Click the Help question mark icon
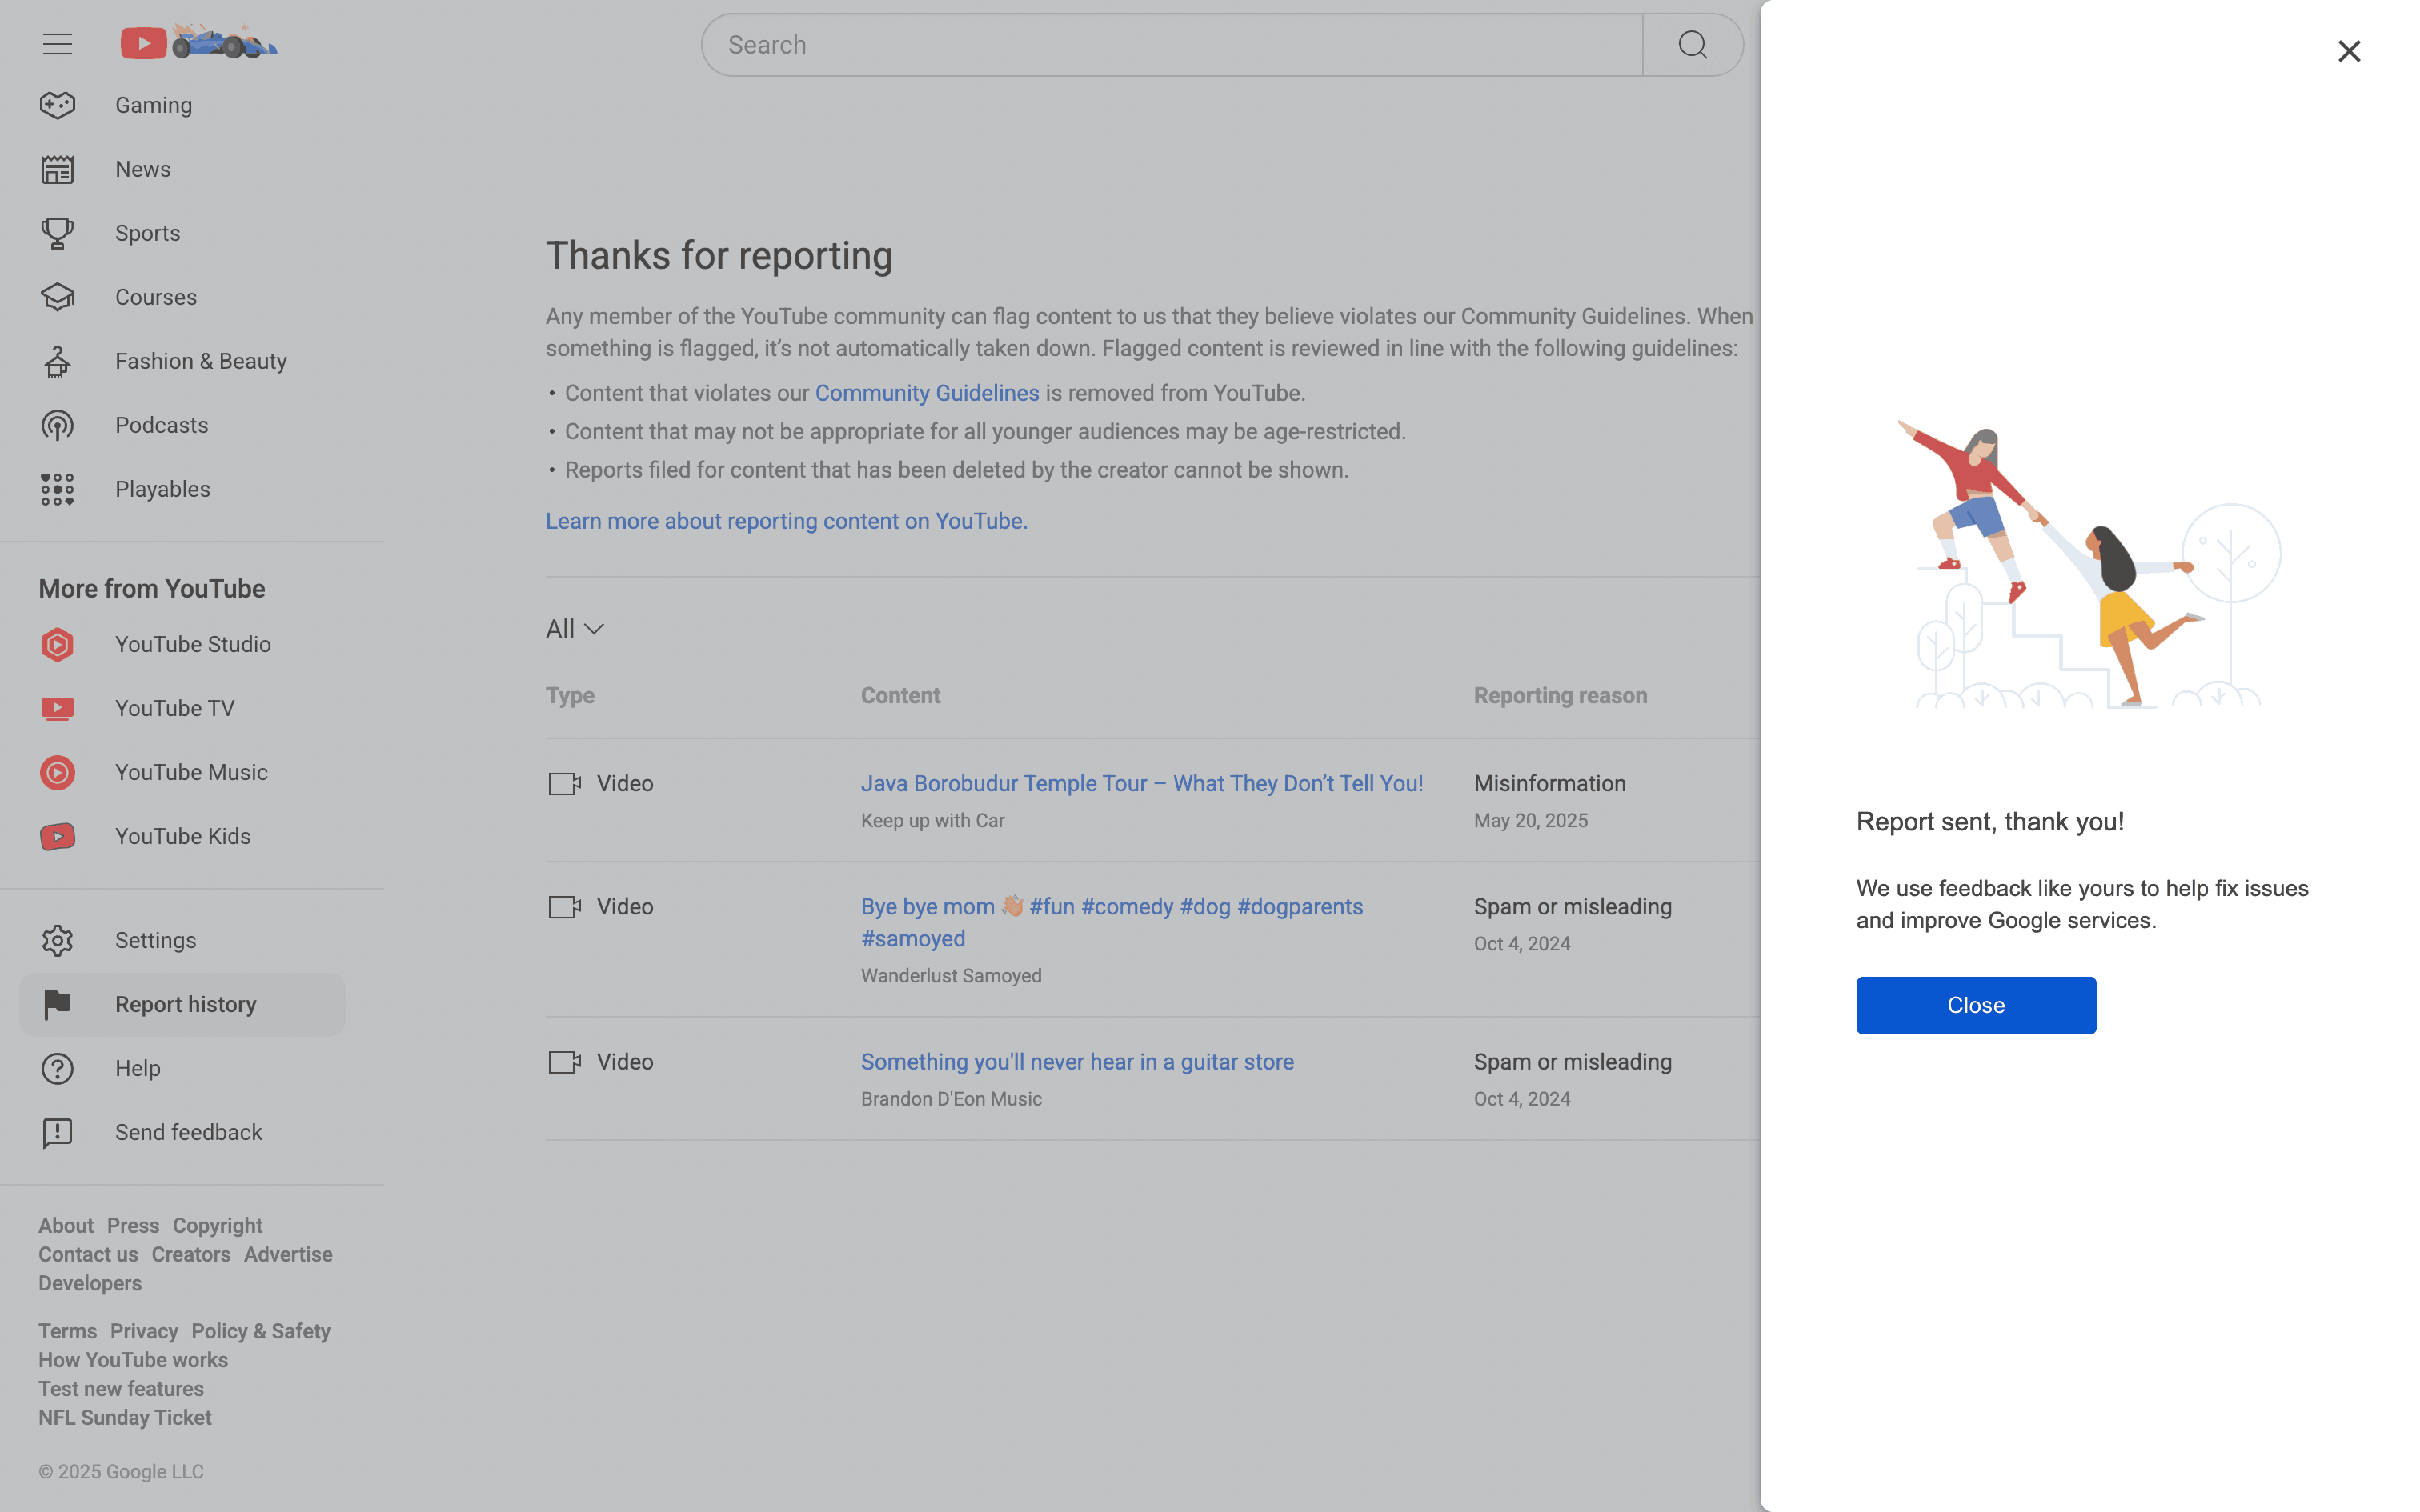Image resolution: width=2420 pixels, height=1512 pixels. tap(57, 1068)
